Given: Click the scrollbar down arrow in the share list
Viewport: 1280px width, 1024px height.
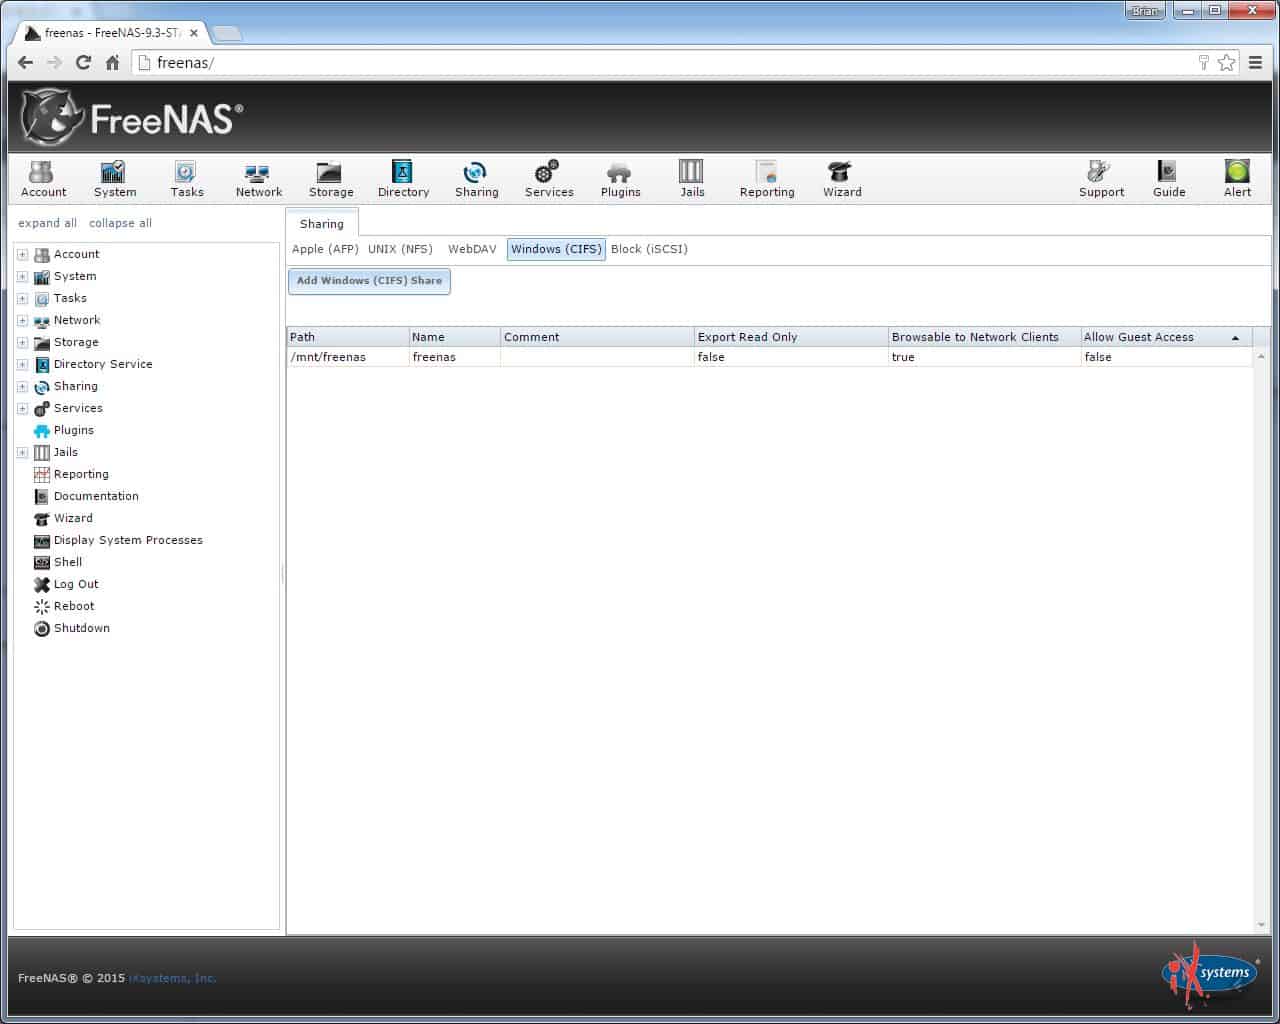Looking at the screenshot, I should click(1261, 925).
